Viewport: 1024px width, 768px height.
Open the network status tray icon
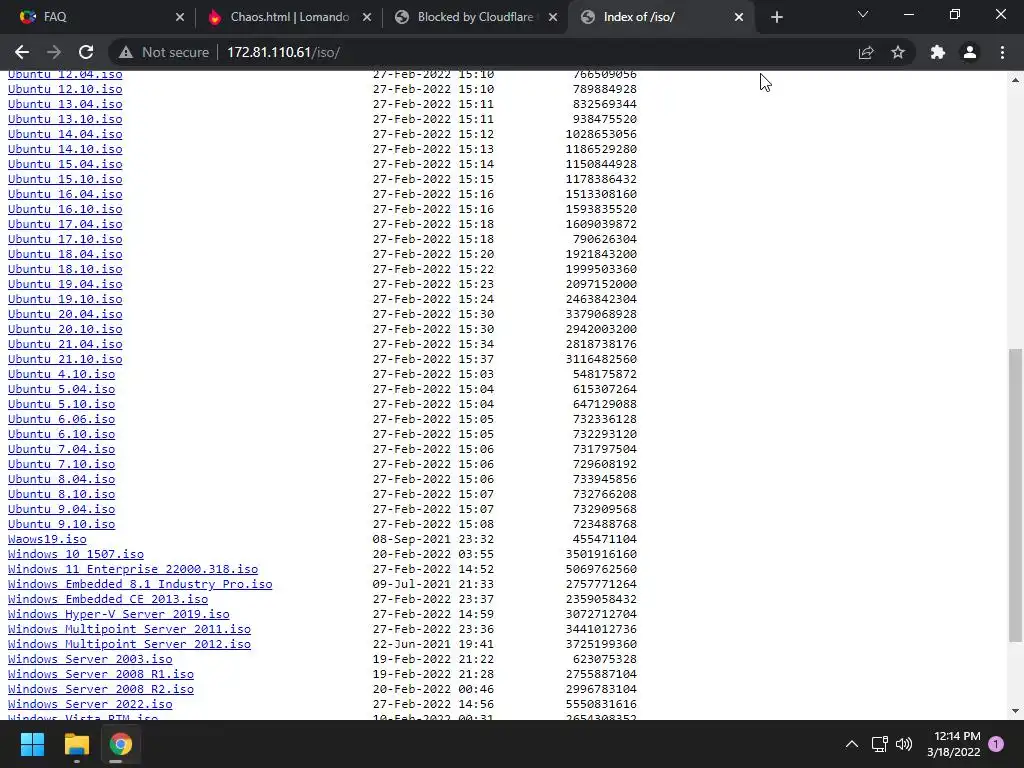879,744
